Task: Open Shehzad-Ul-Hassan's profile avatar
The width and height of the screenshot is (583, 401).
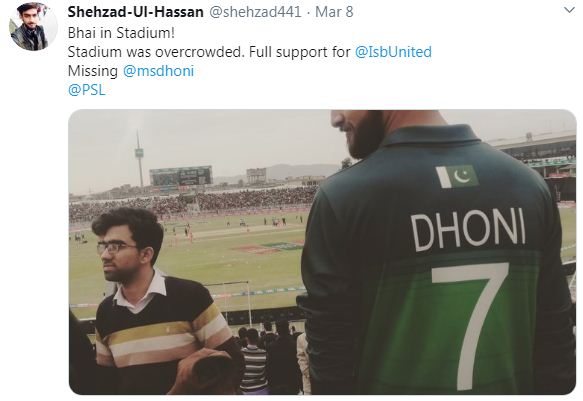Action: pos(33,26)
